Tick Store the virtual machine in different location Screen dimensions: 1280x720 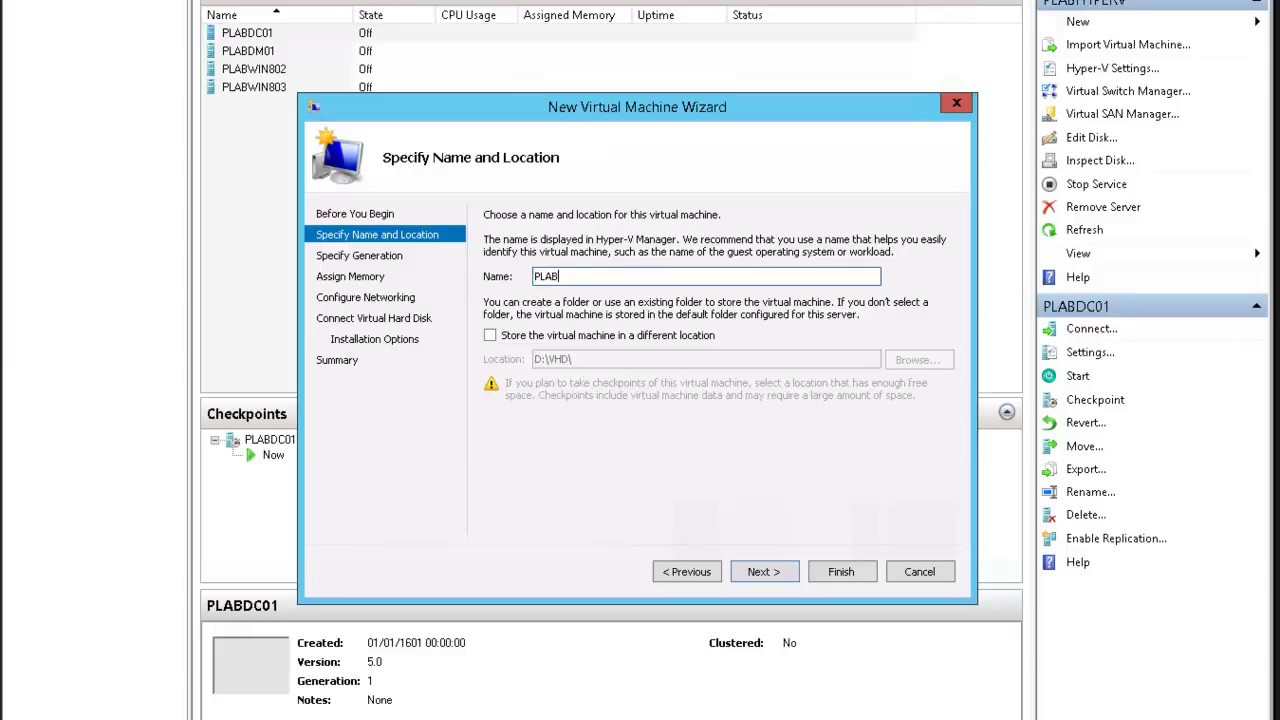[x=490, y=336]
